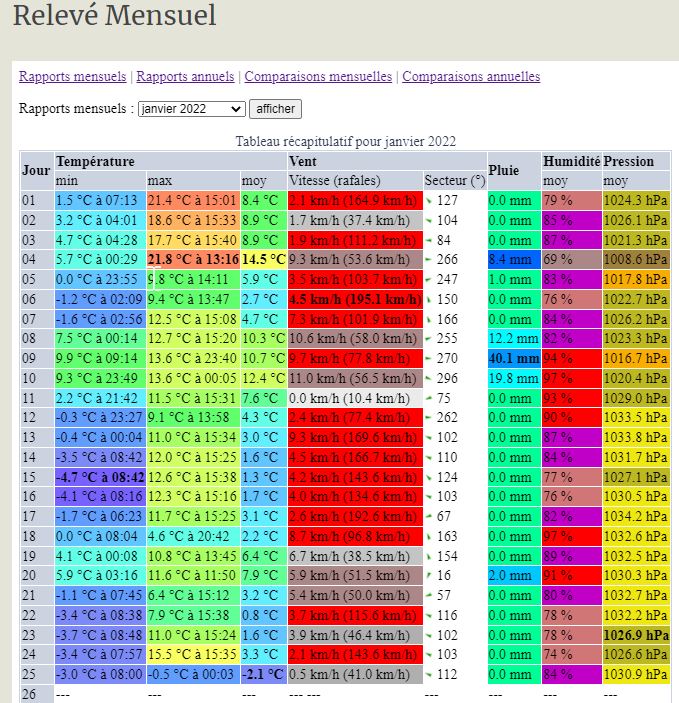Click wind direction arrow beside 296° on day 10
Screen dimensions: 679x703
click(429, 377)
